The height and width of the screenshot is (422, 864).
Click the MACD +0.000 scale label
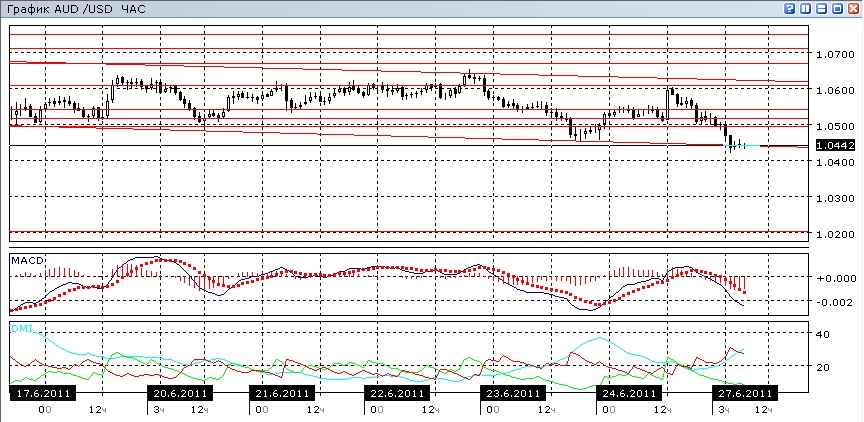click(x=835, y=278)
